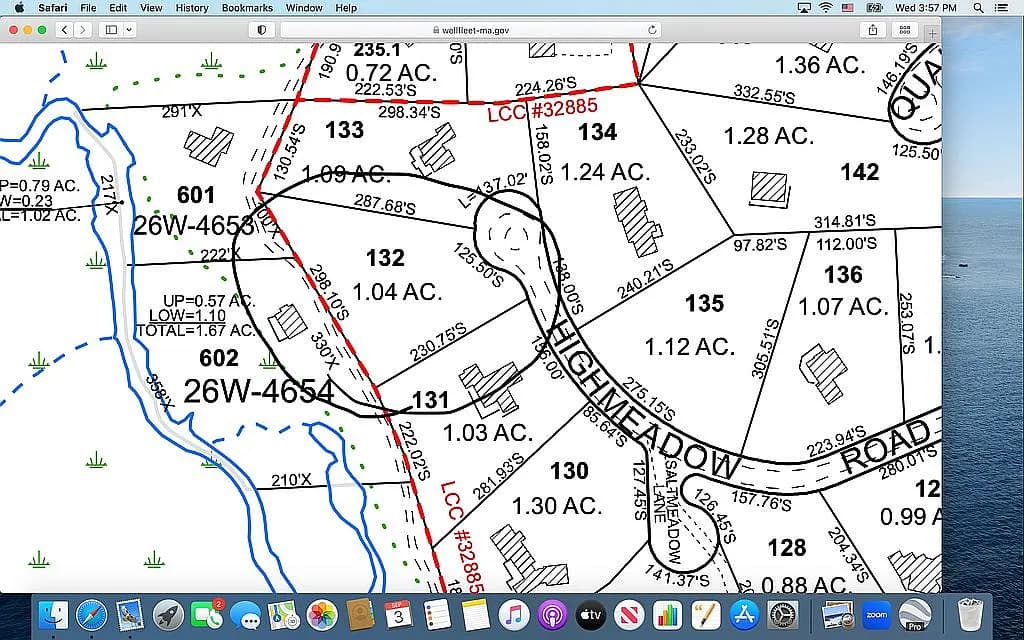This screenshot has width=1024, height=640.
Task: Open the Wi-Fi status menu
Action: 825,8
